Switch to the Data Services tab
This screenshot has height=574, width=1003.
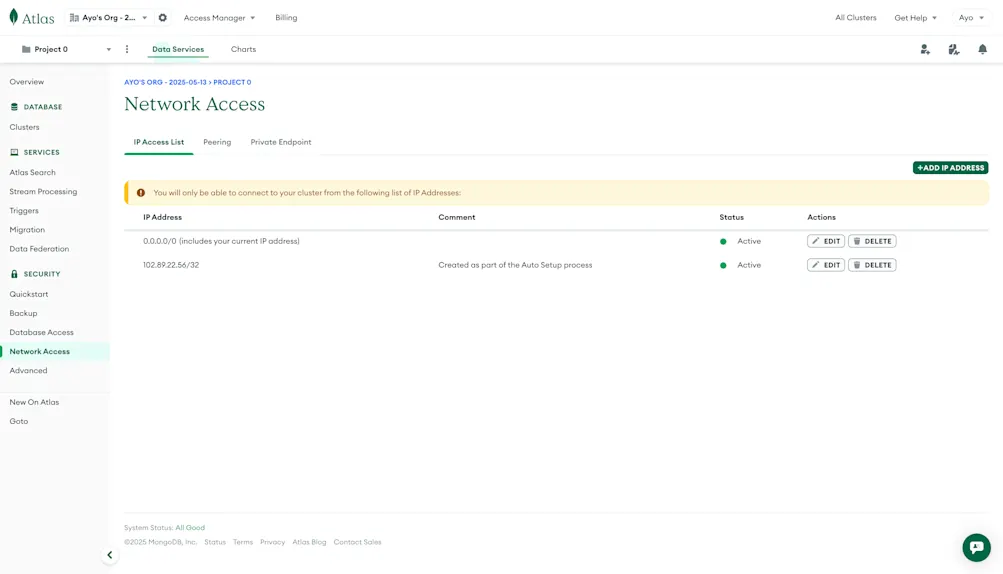tap(178, 49)
